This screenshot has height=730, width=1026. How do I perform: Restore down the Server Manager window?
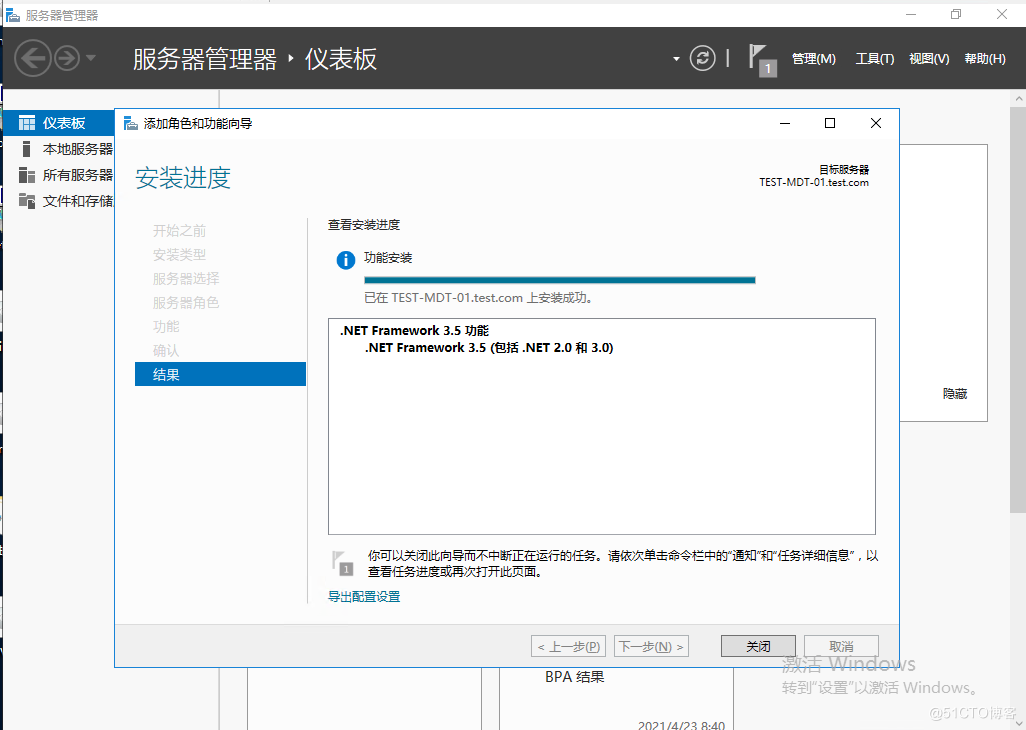tap(956, 14)
